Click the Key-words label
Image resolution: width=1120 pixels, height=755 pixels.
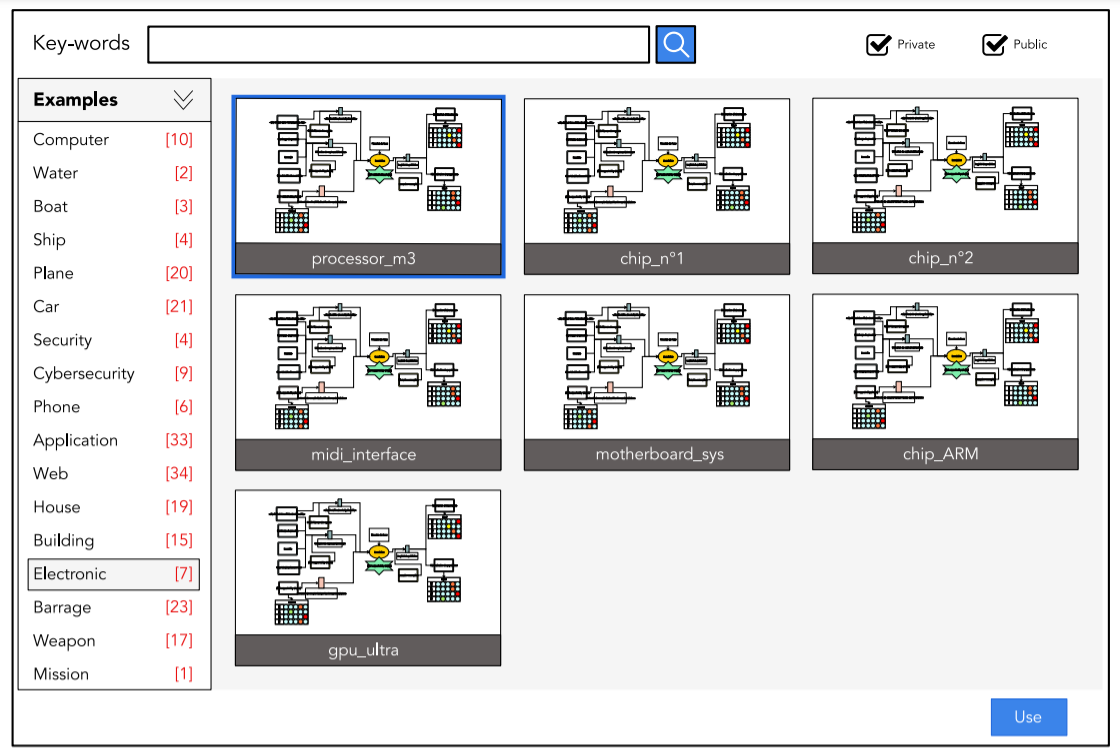(x=81, y=44)
